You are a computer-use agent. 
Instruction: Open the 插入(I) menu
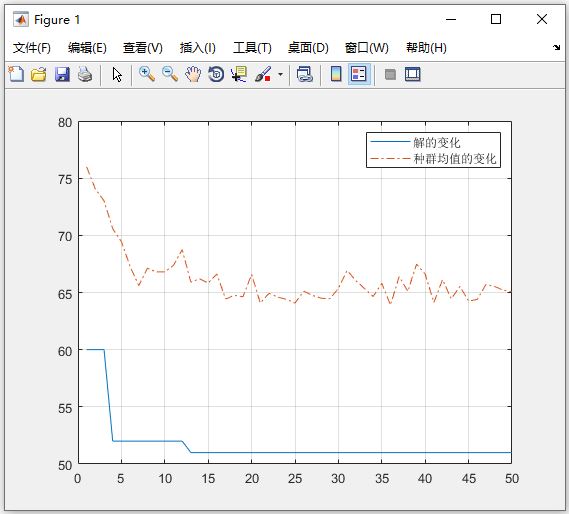[x=197, y=48]
